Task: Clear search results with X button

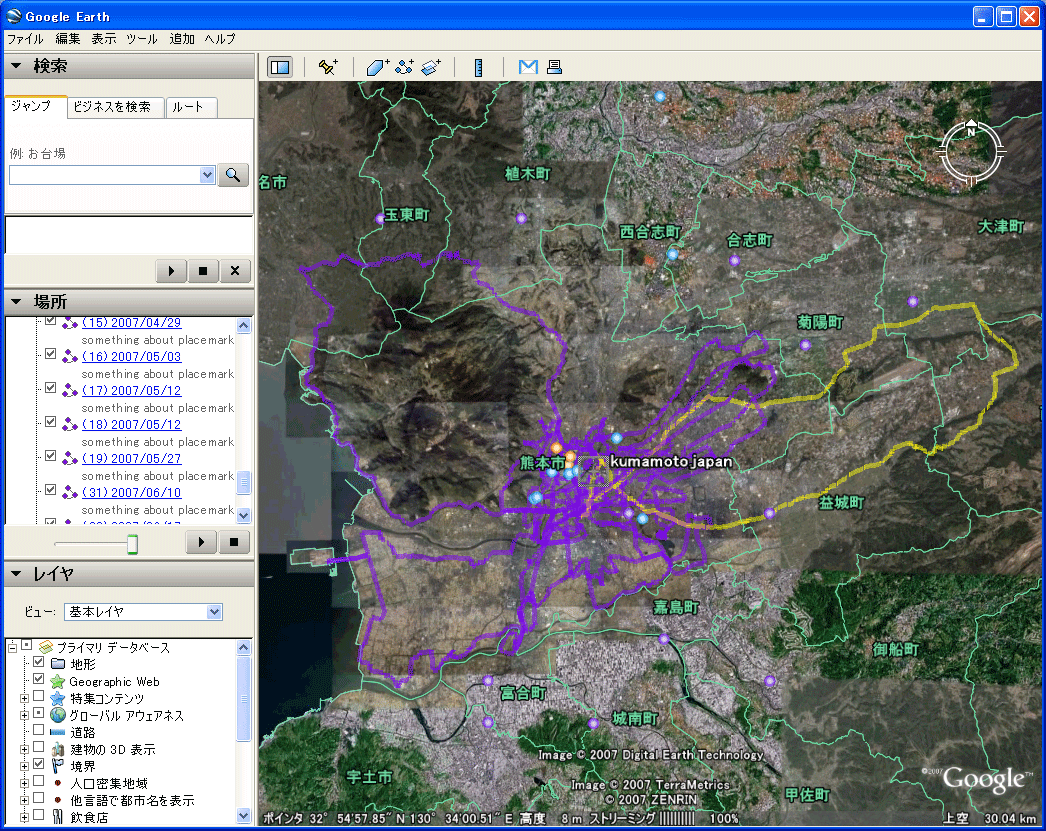Action: pos(235,271)
